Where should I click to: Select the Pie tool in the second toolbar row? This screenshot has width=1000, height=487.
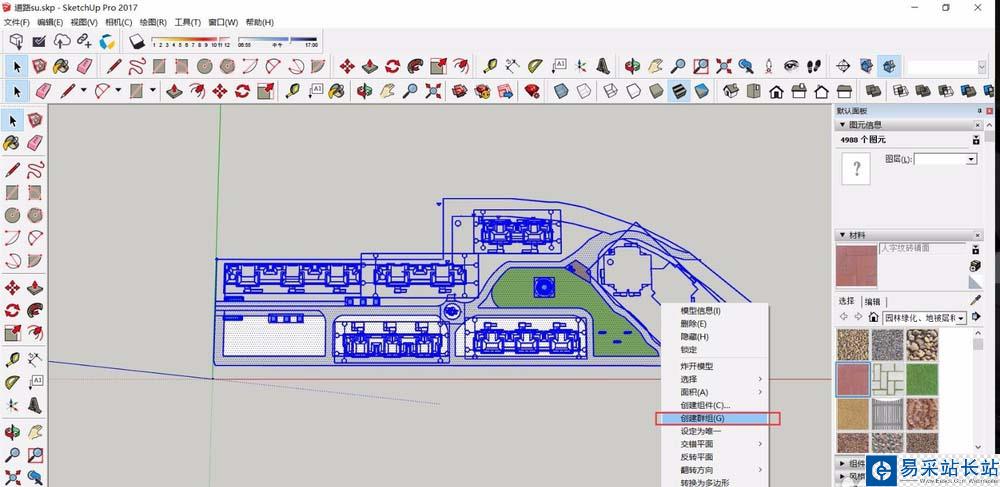[318, 66]
